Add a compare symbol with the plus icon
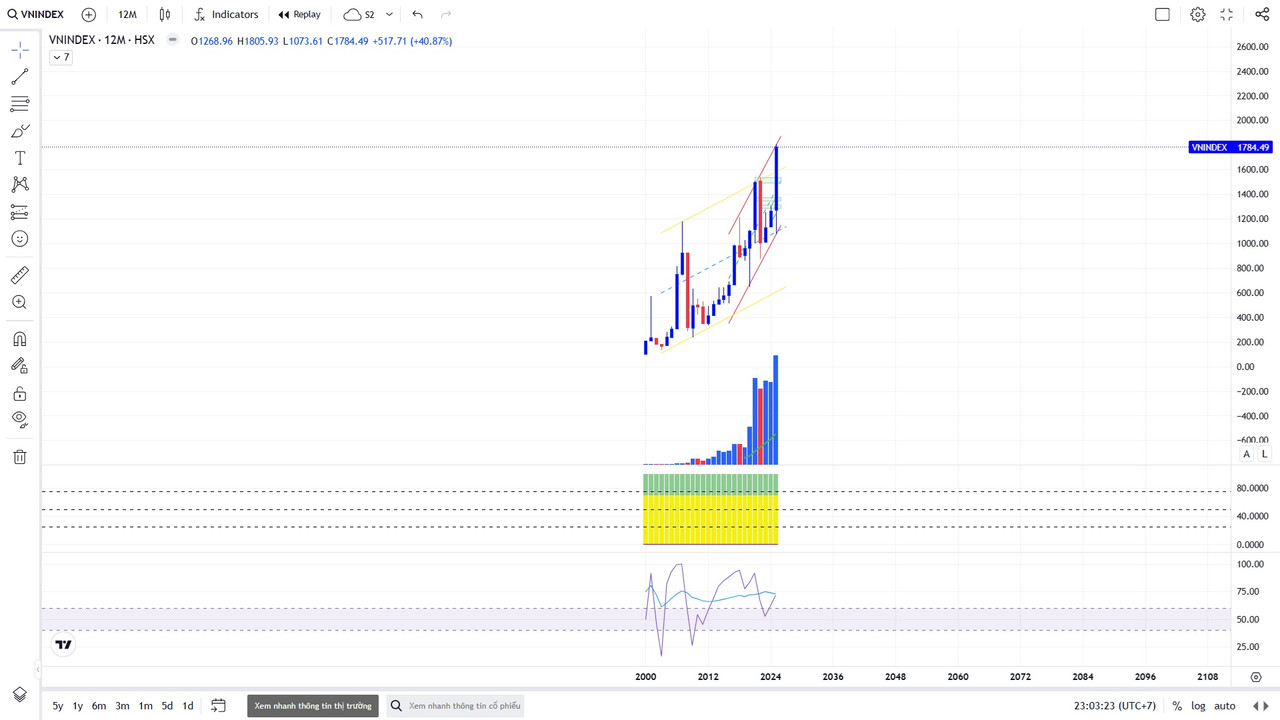 [x=89, y=14]
